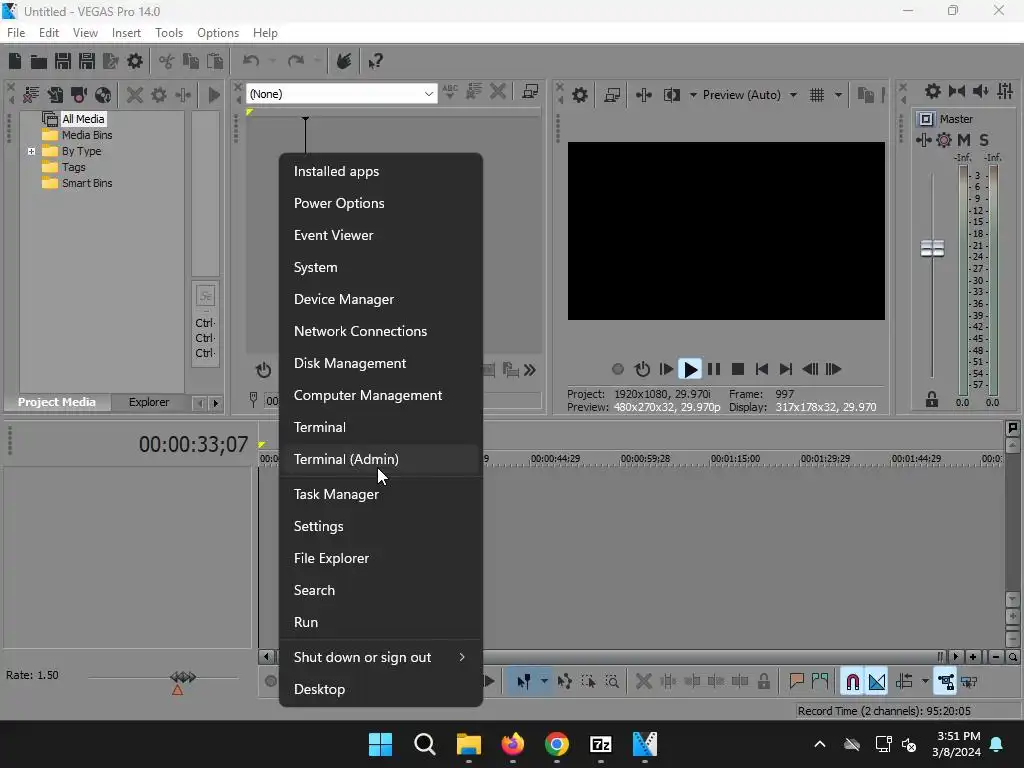Toggle Enable Snapping magnet button
This screenshot has height=768, width=1024.
coord(852,682)
